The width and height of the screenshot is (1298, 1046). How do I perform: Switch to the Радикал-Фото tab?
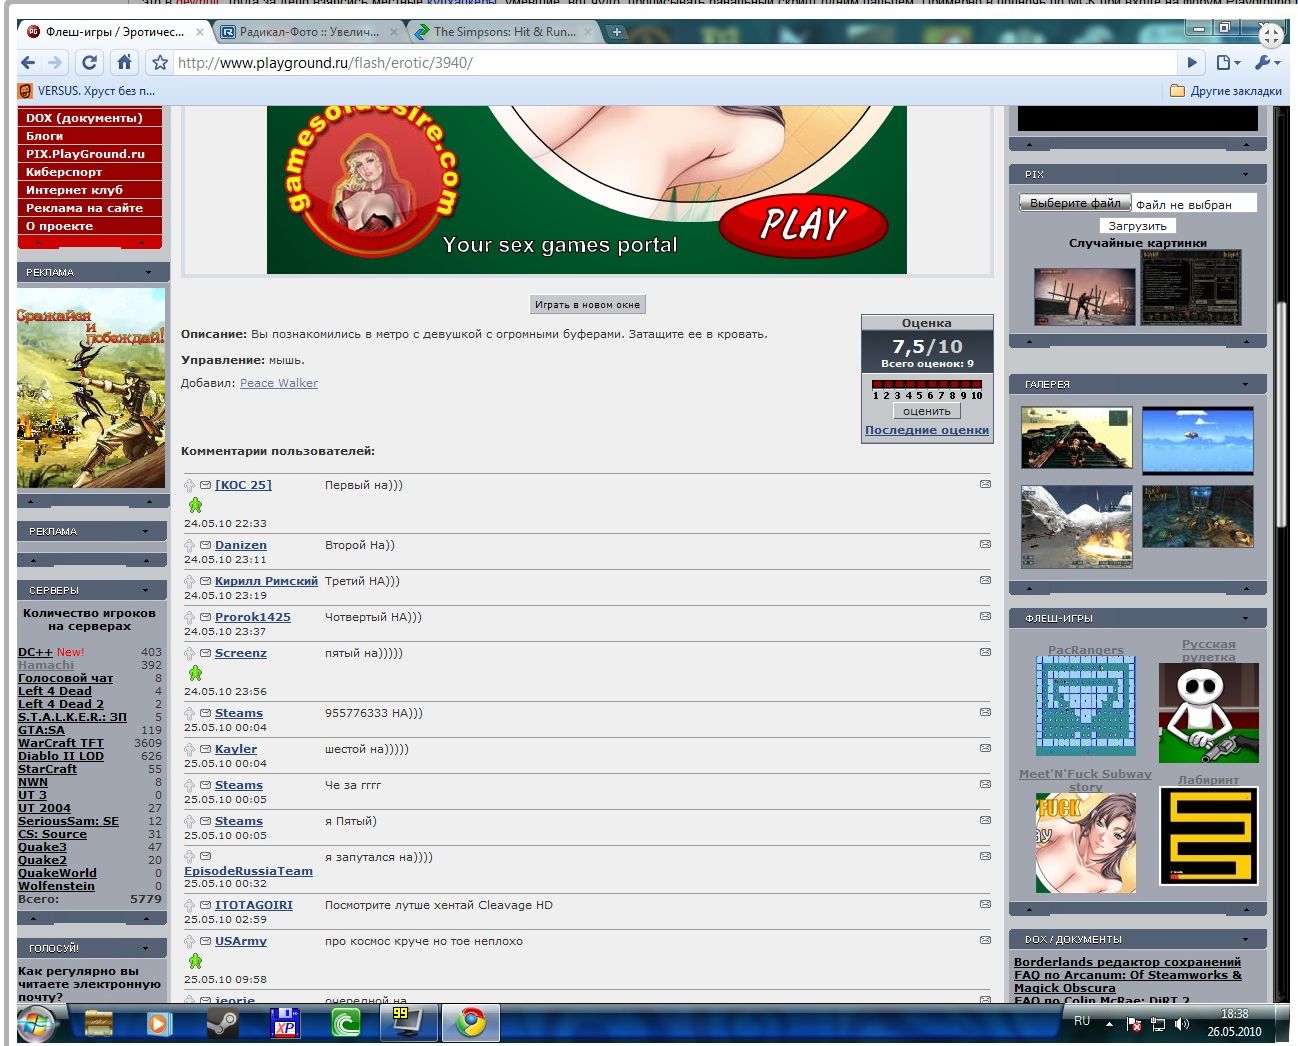point(310,32)
